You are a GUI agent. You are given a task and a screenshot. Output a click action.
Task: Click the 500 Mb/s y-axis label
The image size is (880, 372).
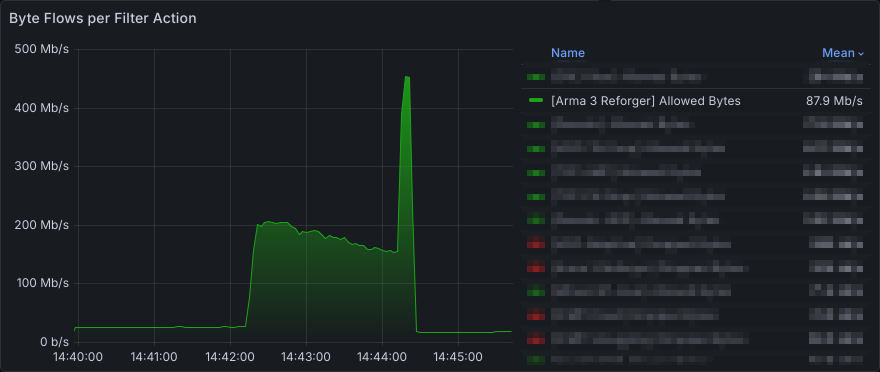click(42, 49)
